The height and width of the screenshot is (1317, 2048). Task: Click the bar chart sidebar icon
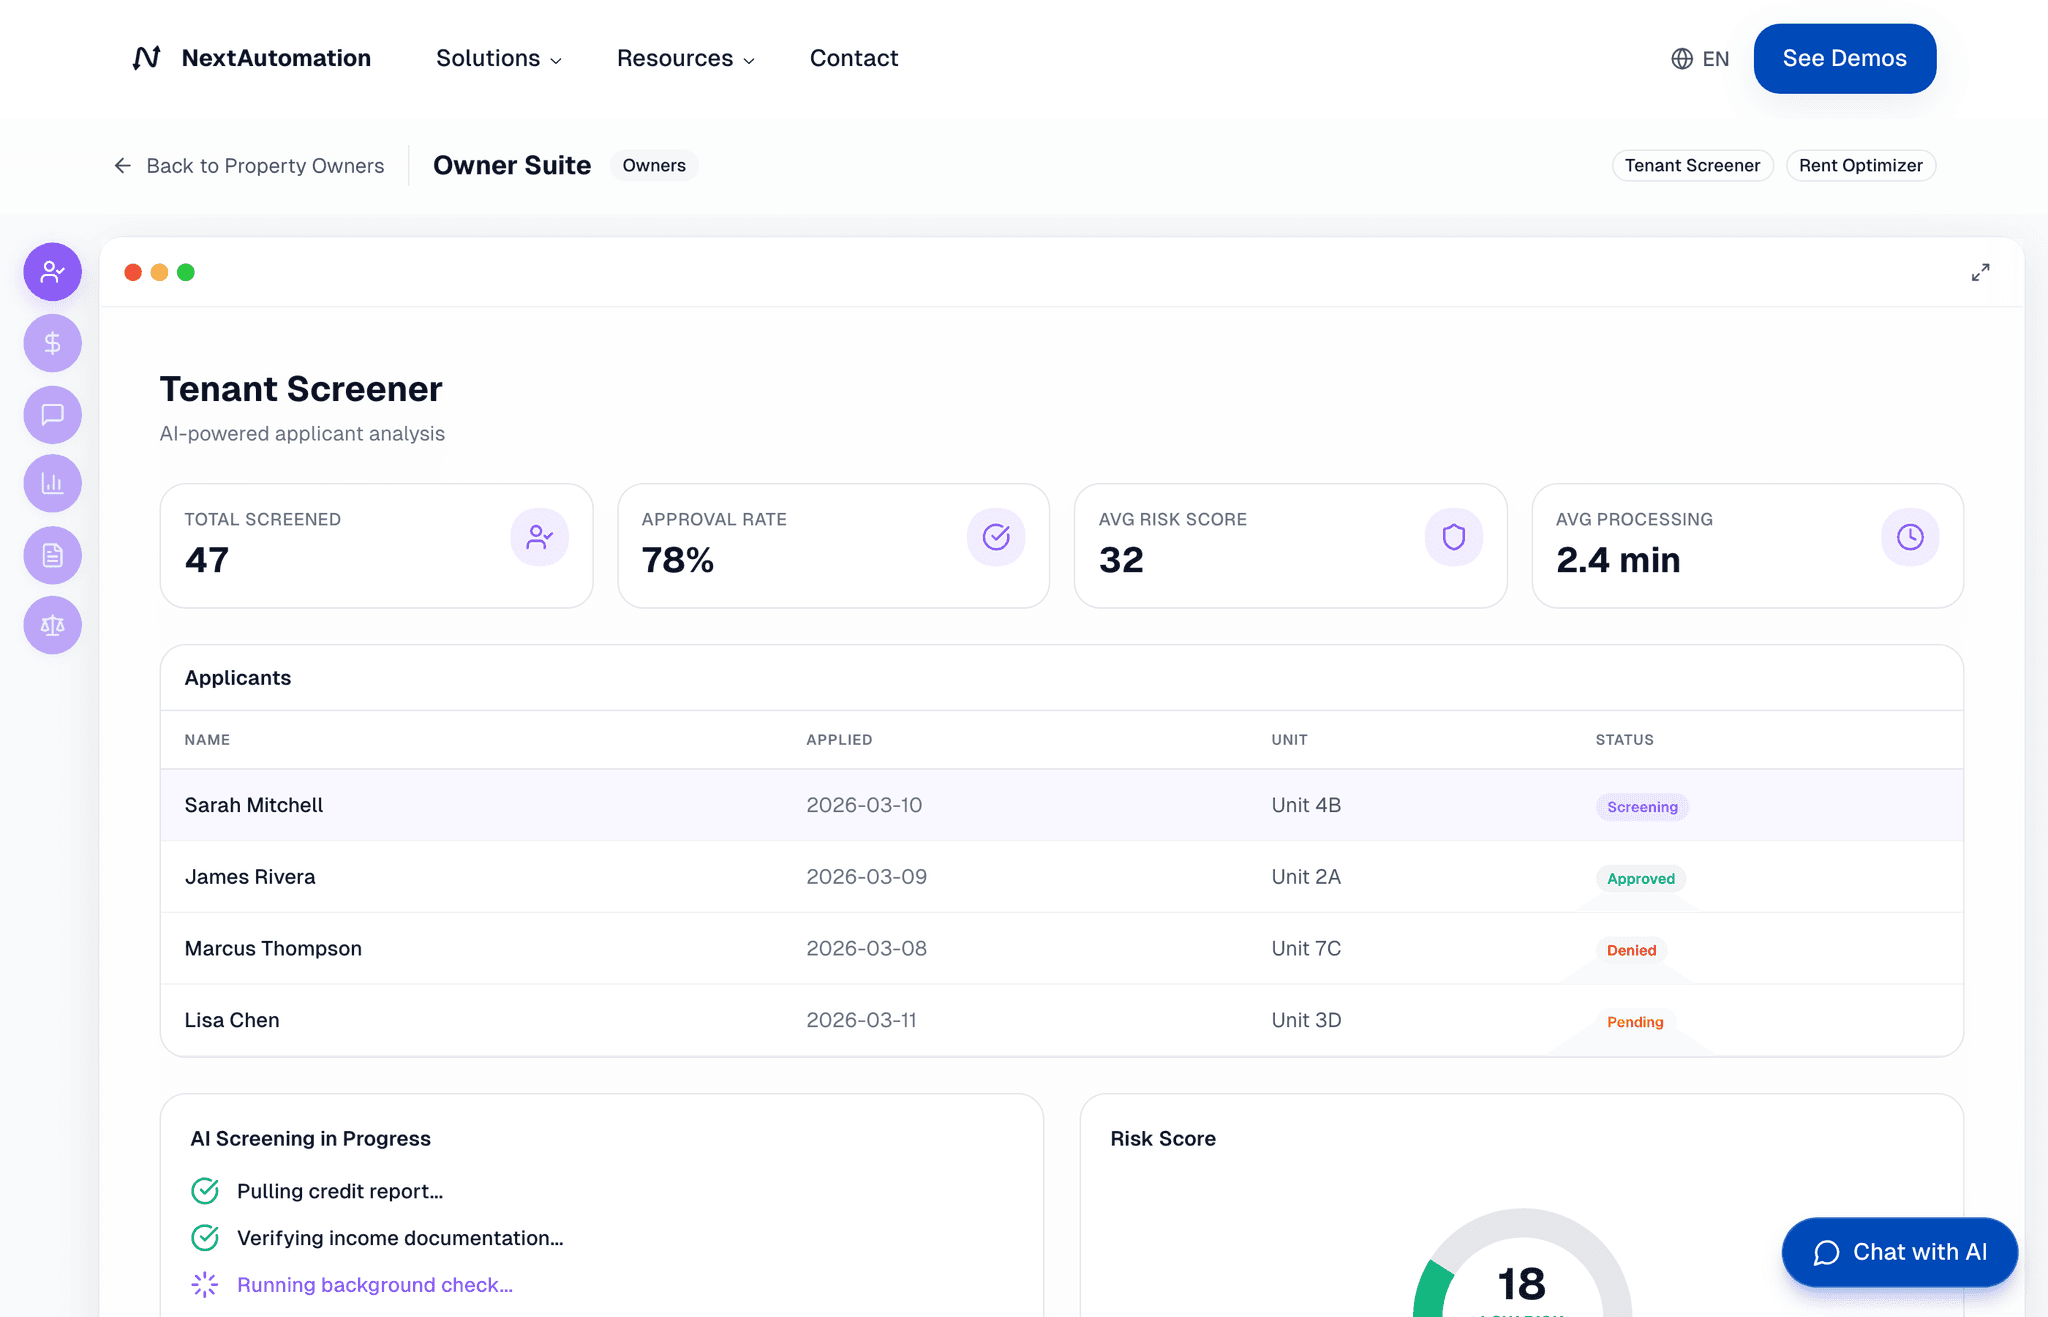[x=52, y=484]
